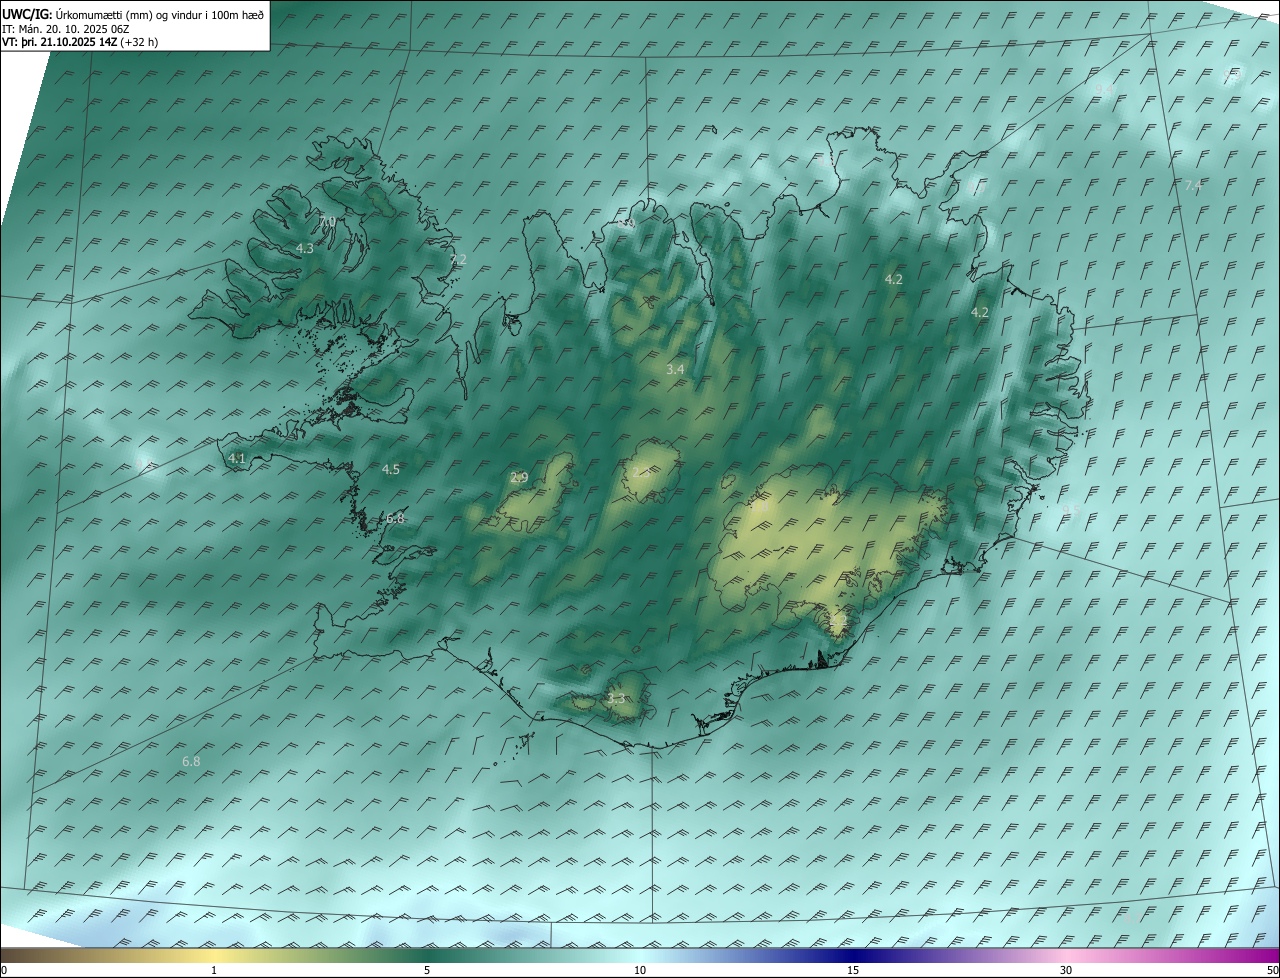This screenshot has width=1280, height=978.
Task: Click the "2.9" value on the glacier
Action: (519, 477)
